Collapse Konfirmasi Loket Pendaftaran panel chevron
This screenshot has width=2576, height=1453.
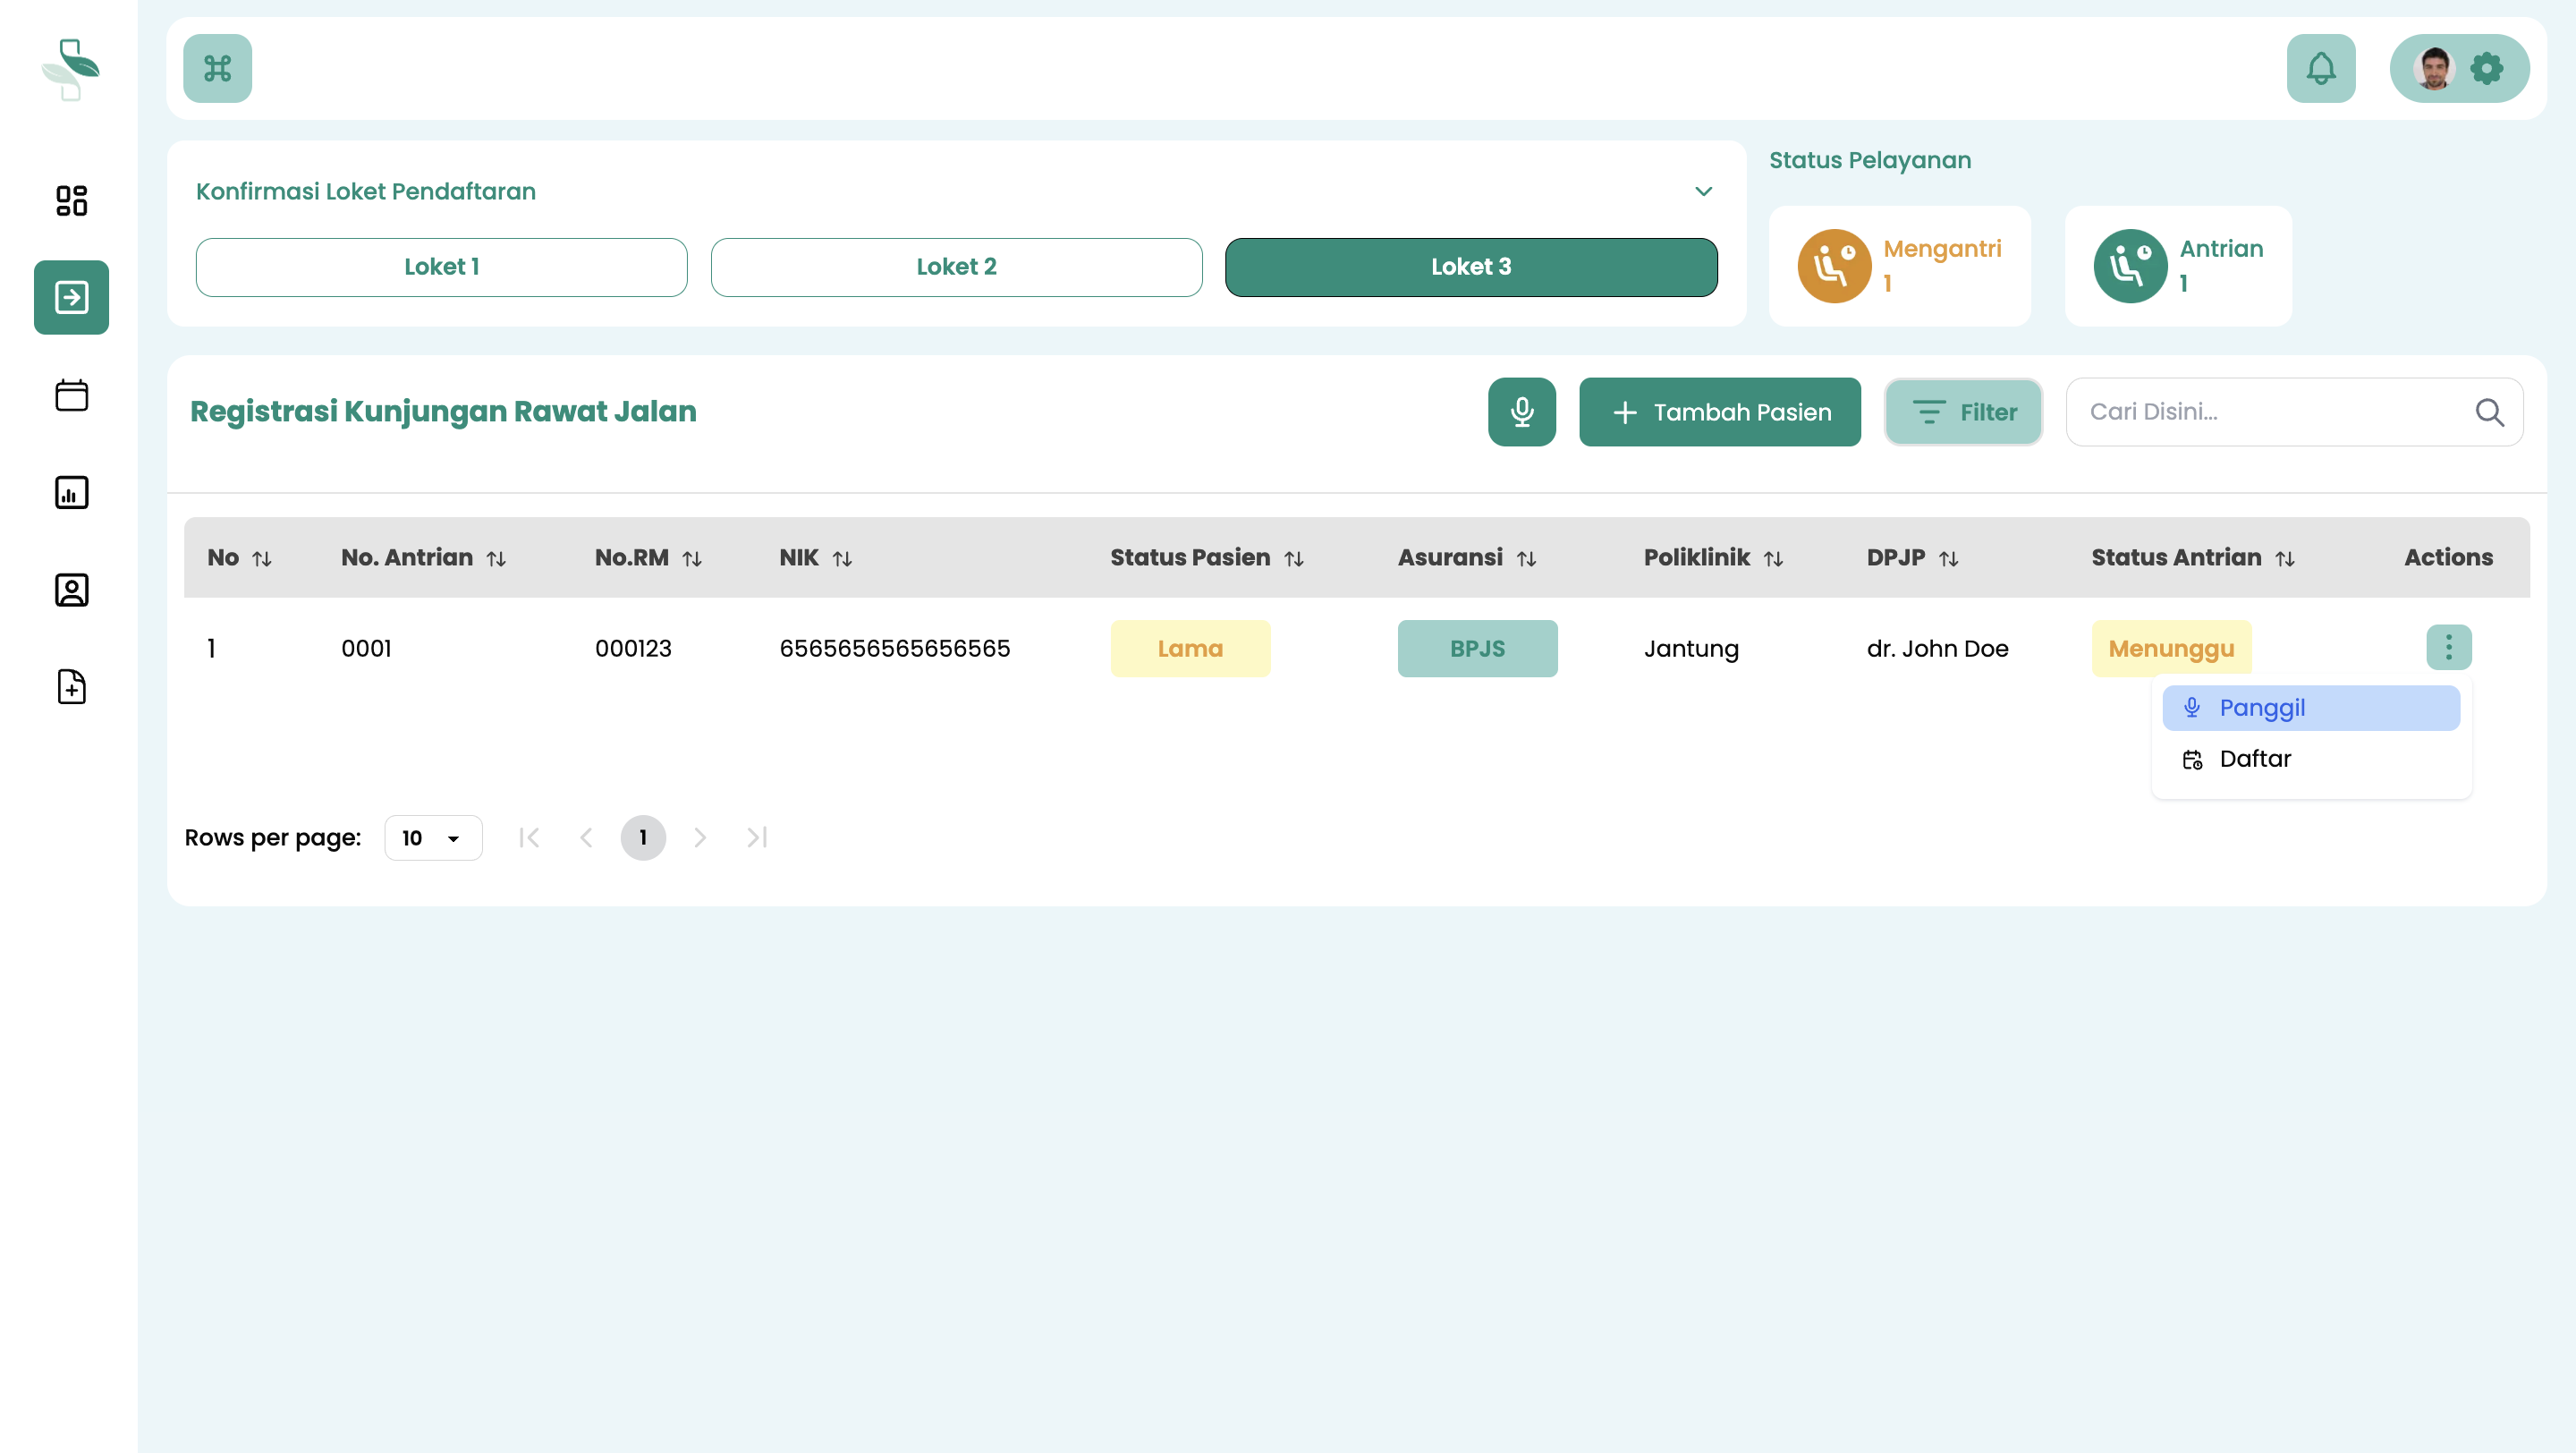[x=1703, y=191]
